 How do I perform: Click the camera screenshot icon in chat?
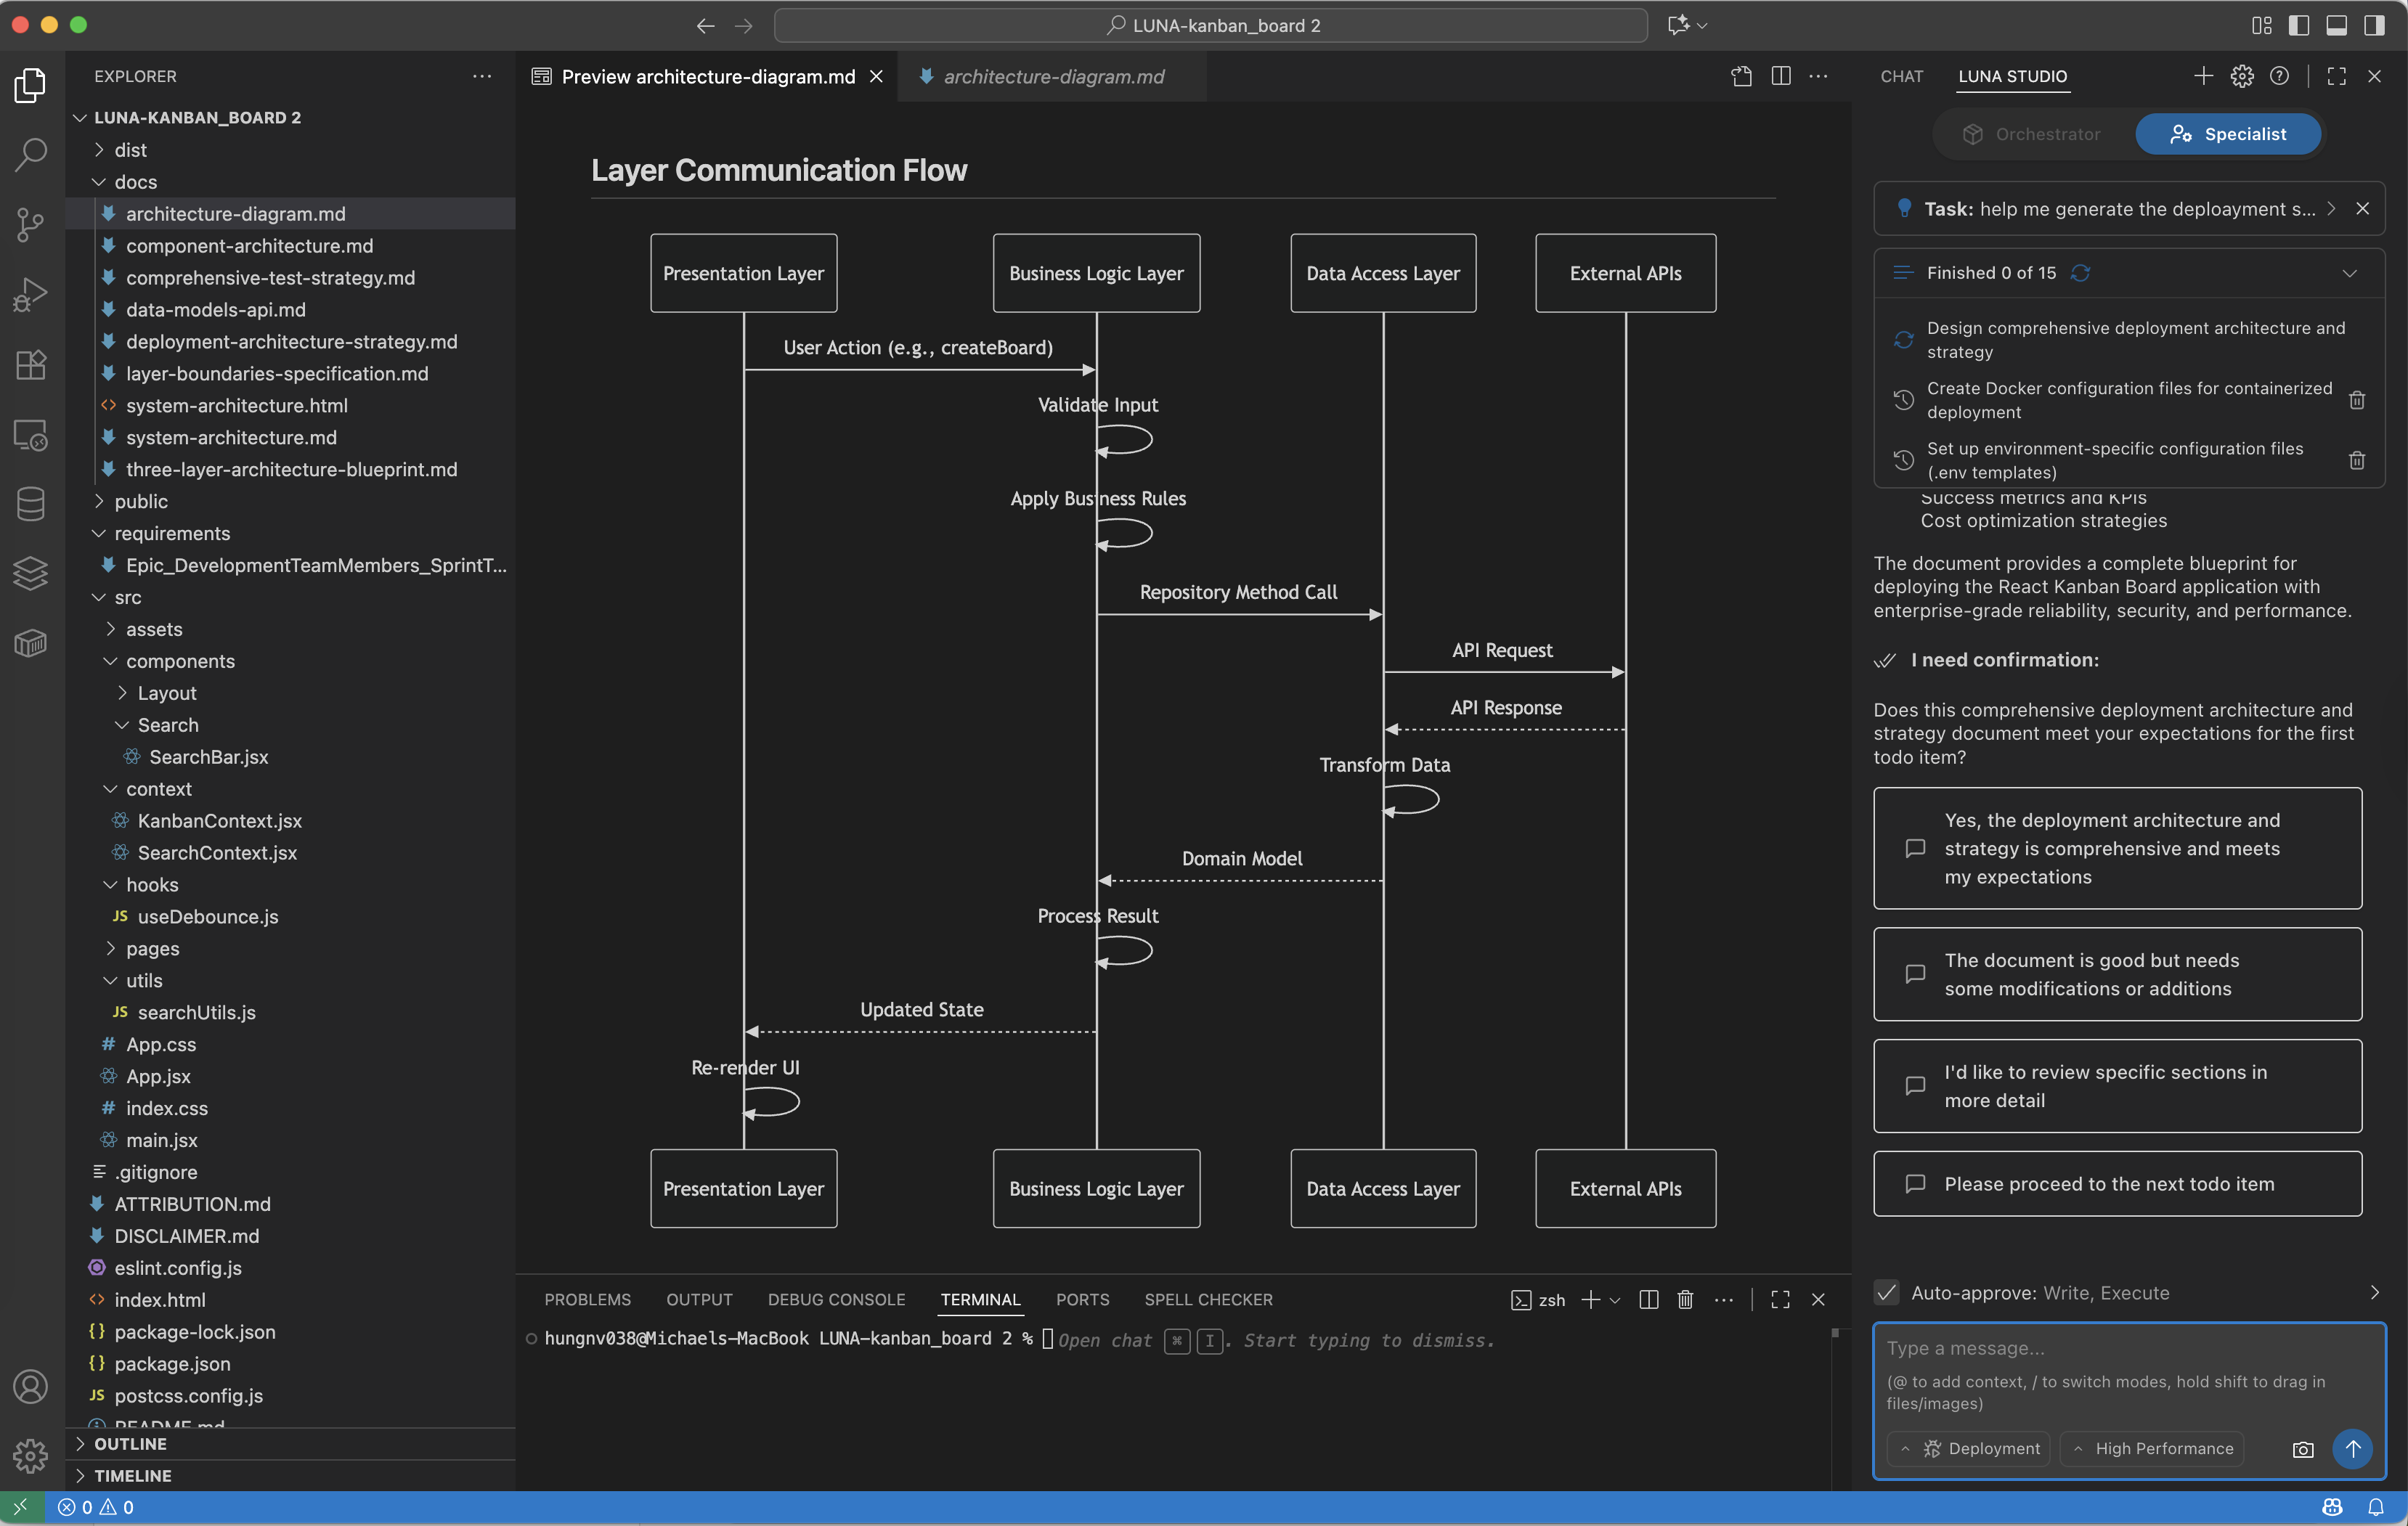tap(2303, 1449)
